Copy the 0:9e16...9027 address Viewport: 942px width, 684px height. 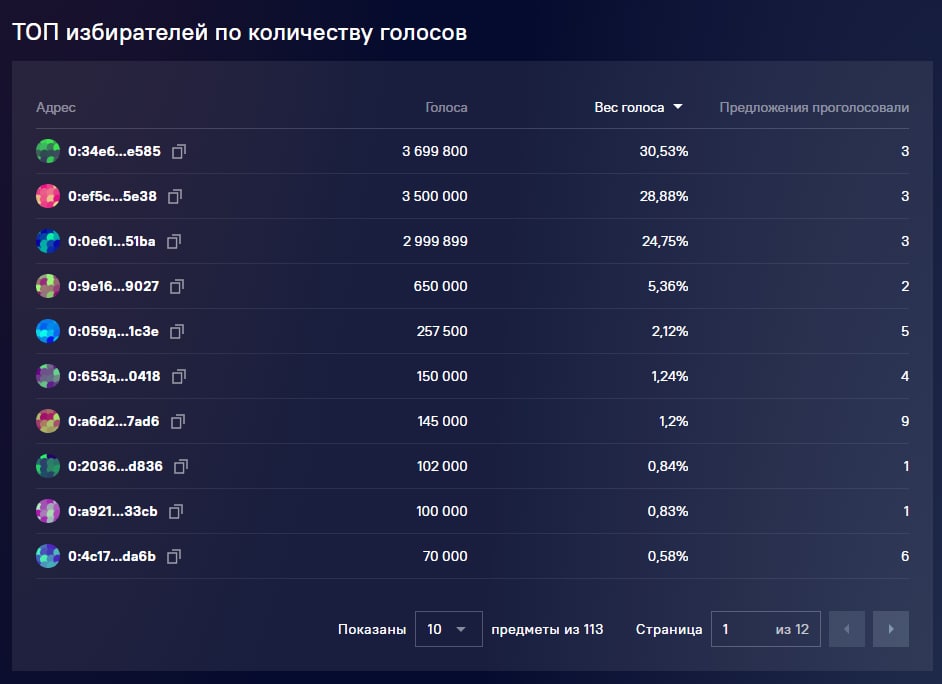(x=177, y=287)
